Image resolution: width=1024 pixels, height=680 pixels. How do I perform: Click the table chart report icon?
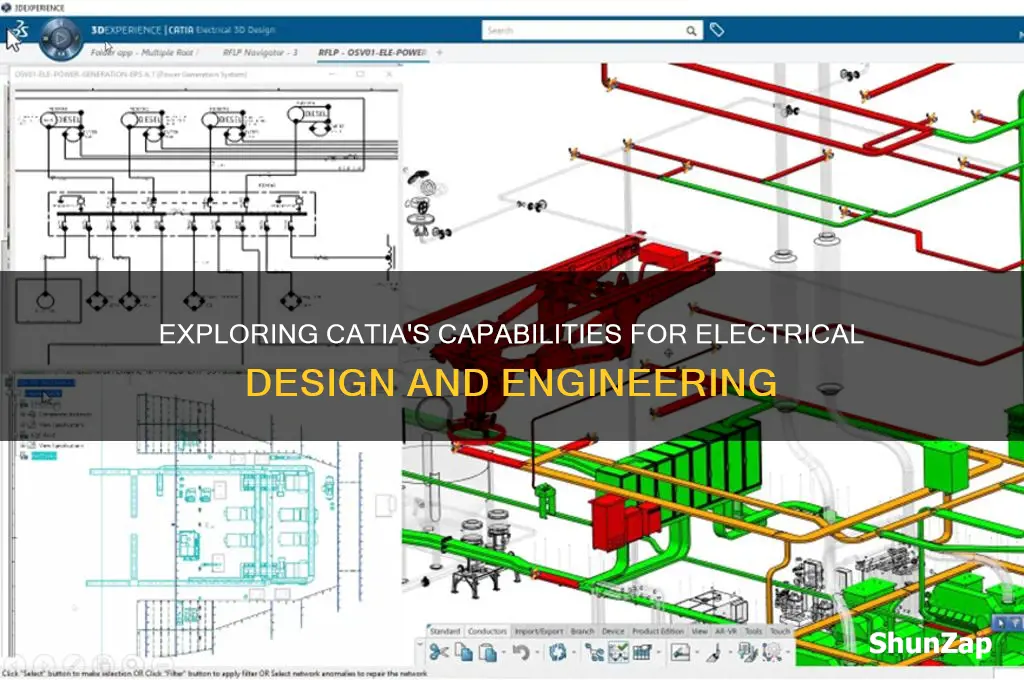point(642,652)
